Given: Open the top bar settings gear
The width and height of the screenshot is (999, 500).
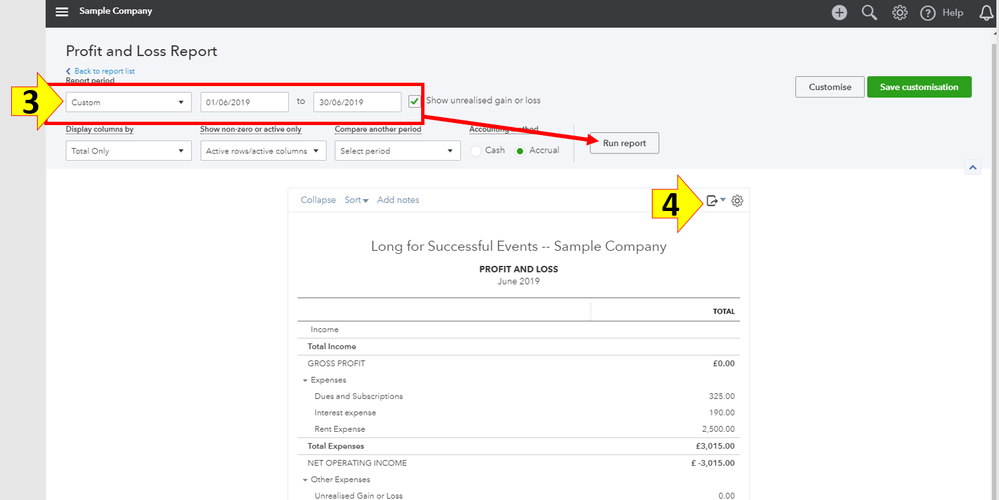Looking at the screenshot, I should [899, 12].
